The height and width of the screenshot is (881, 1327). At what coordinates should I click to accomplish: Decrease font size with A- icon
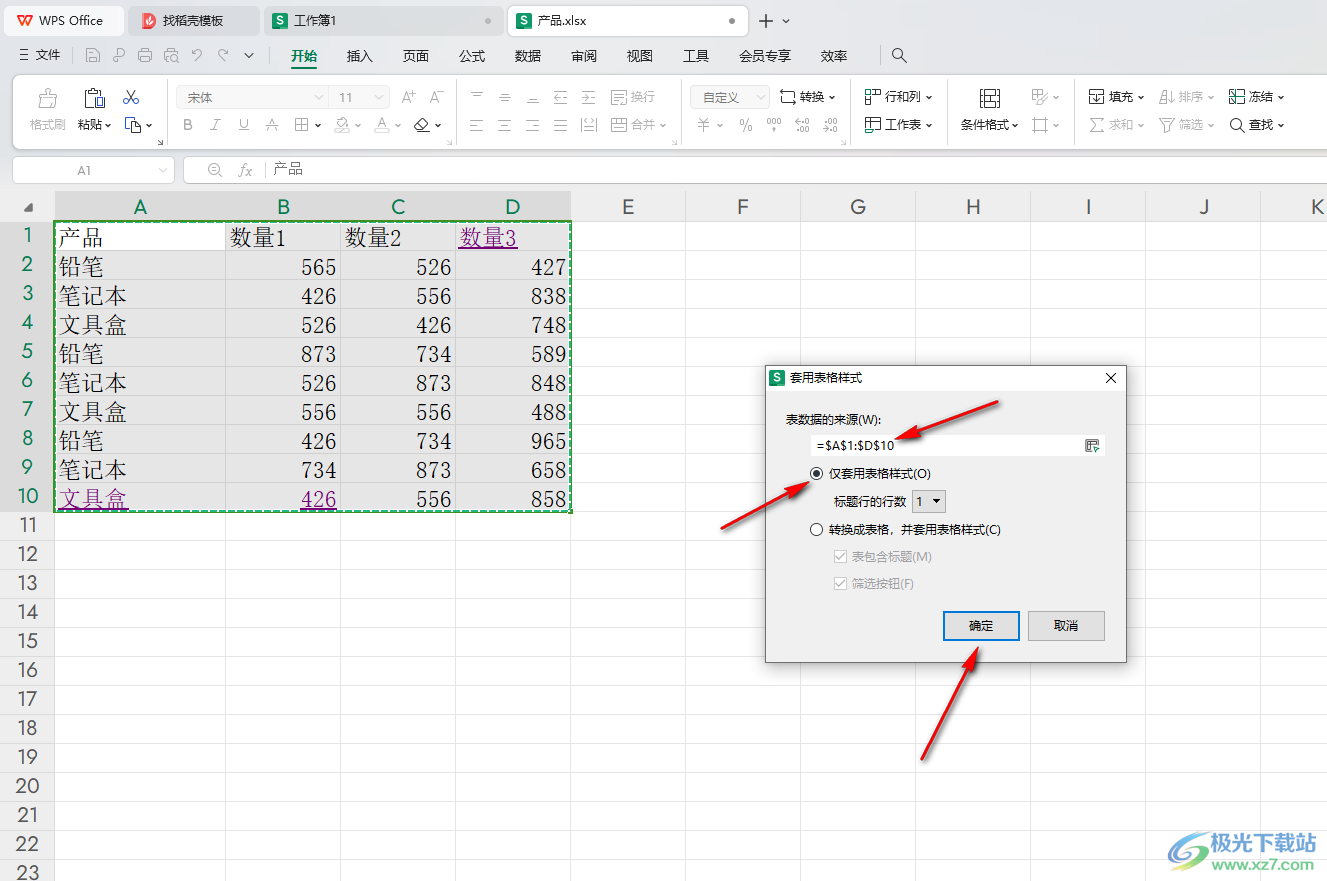point(436,97)
